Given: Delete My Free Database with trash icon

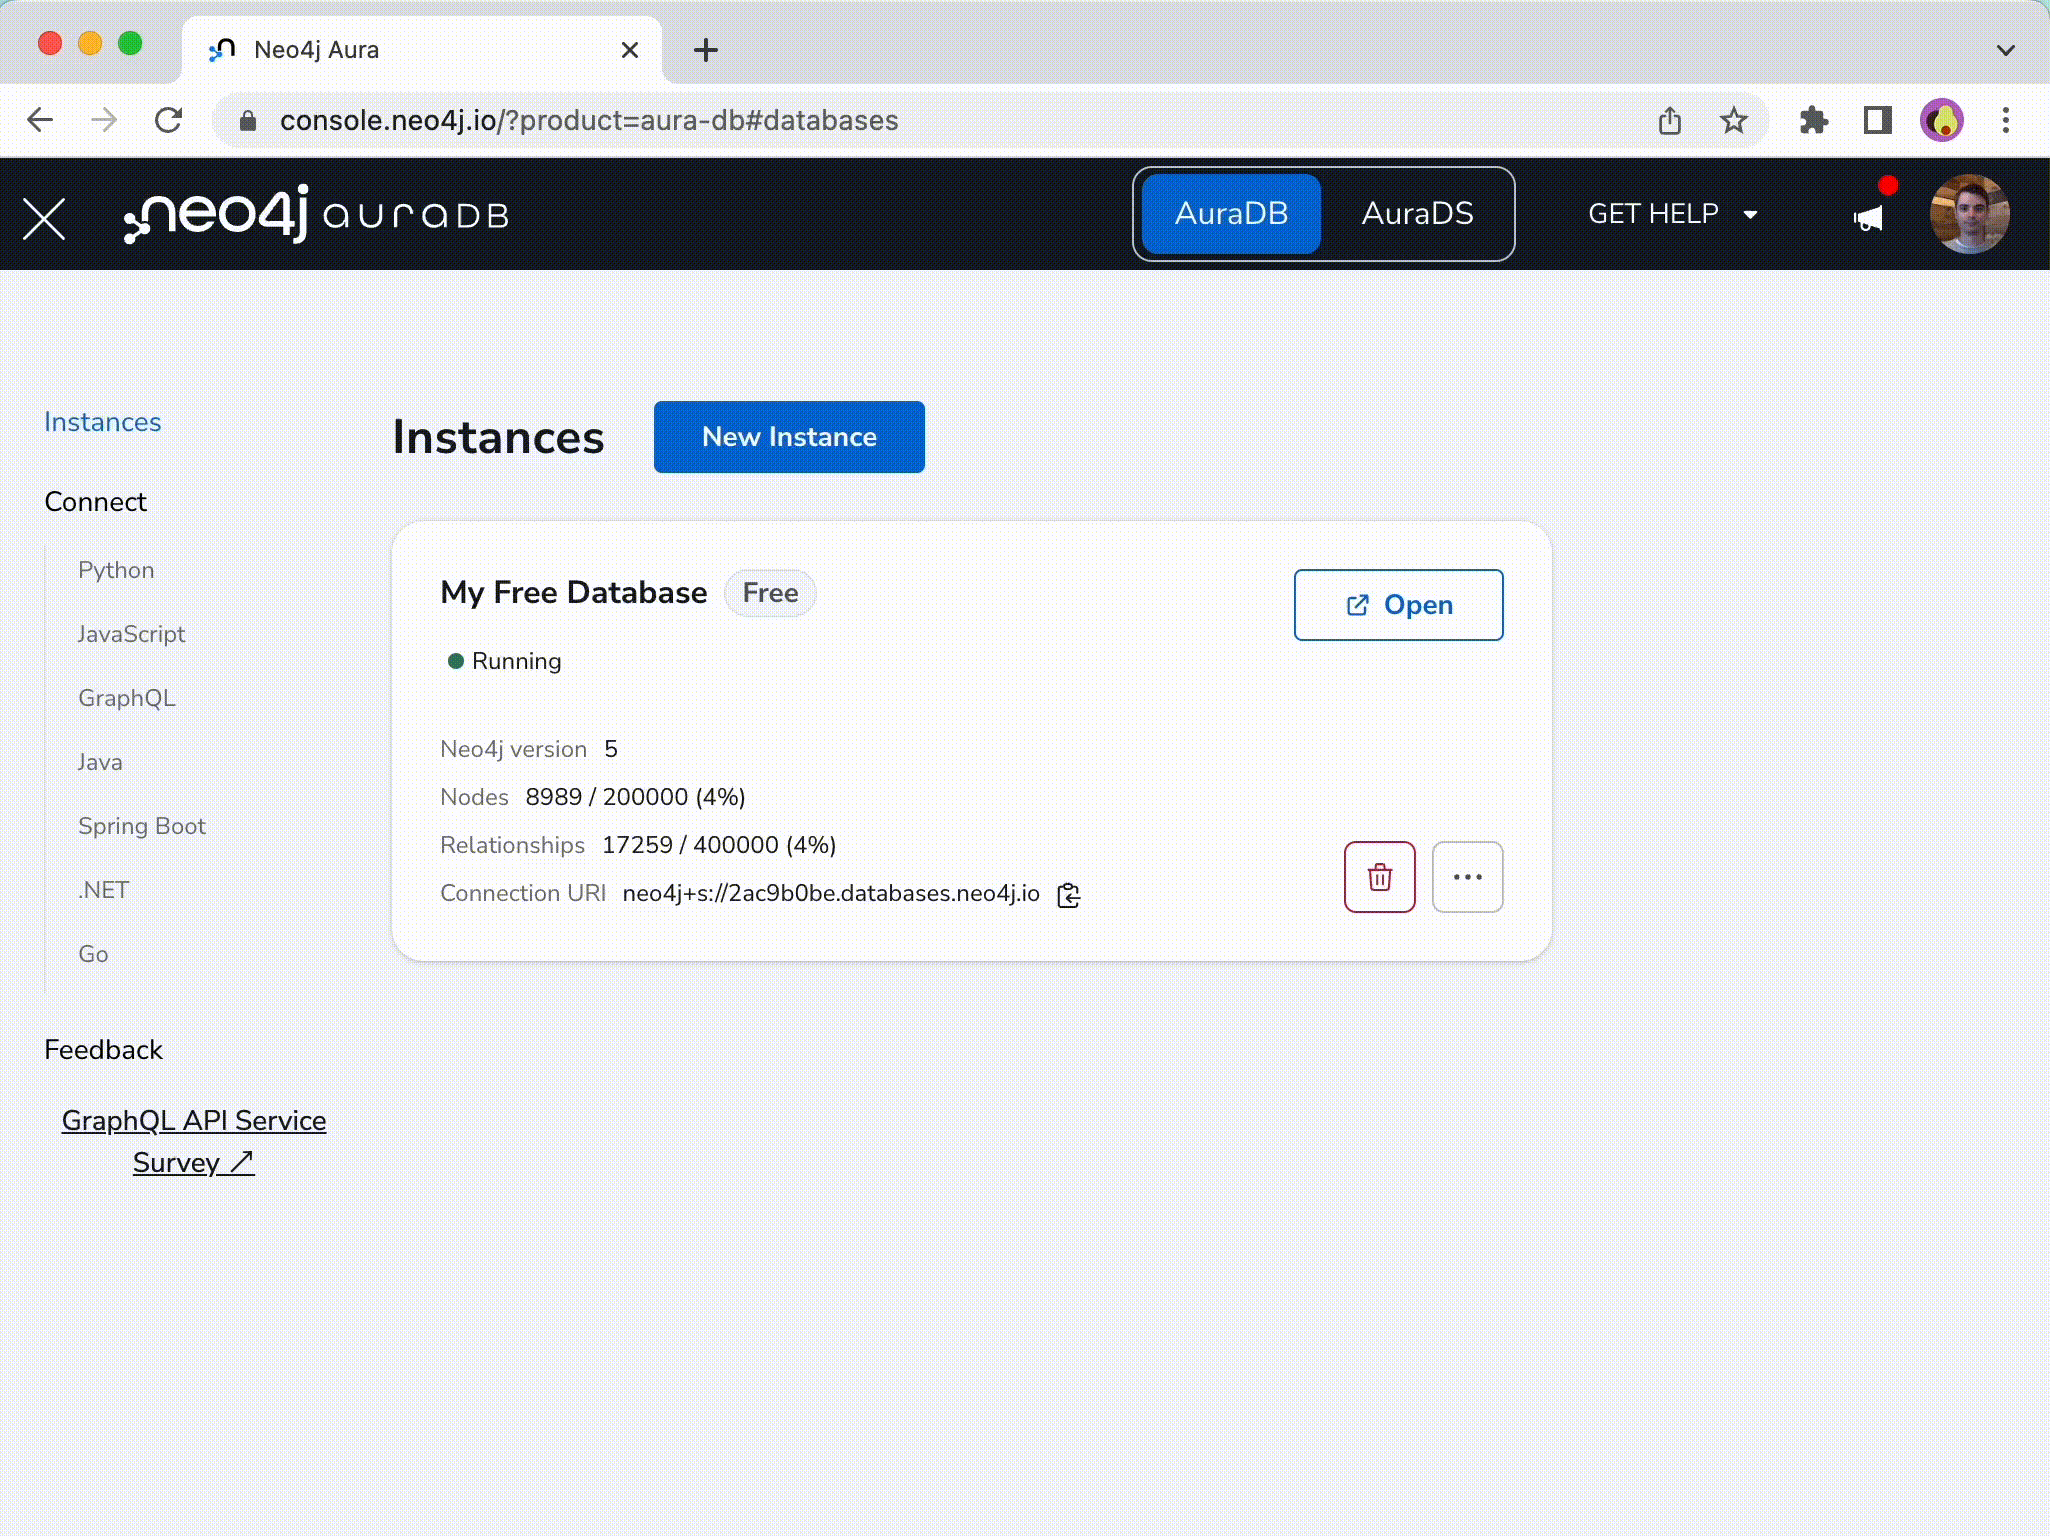Looking at the screenshot, I should point(1379,877).
